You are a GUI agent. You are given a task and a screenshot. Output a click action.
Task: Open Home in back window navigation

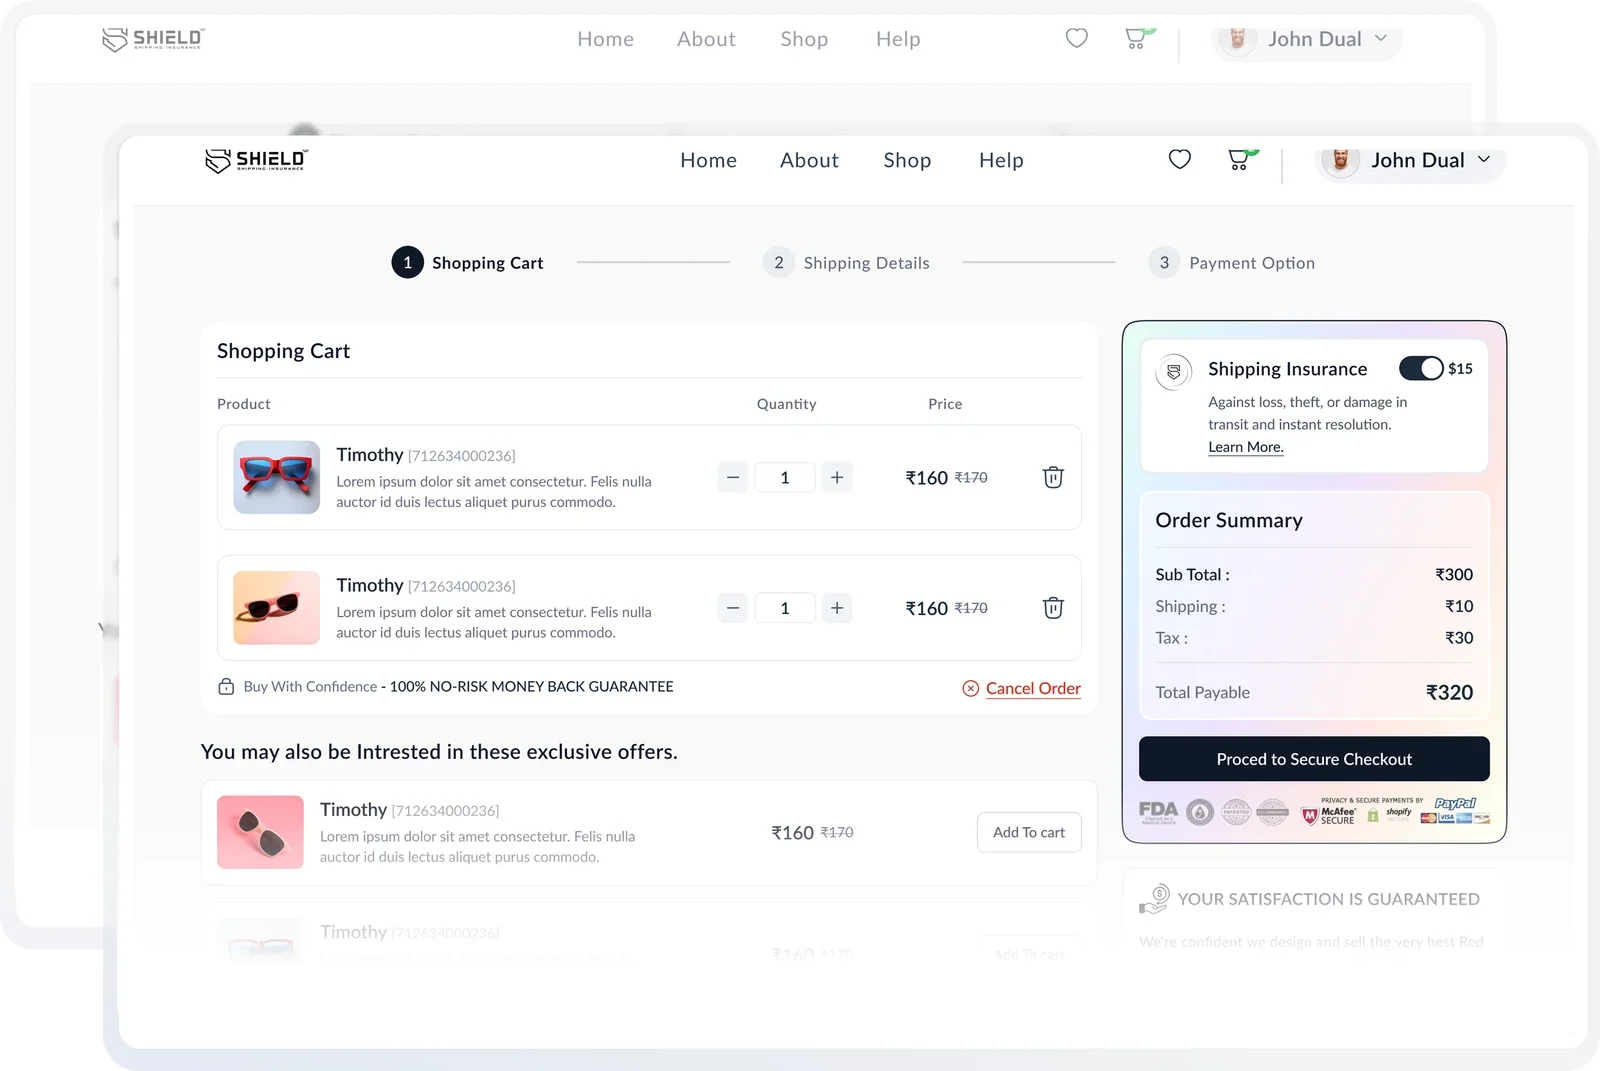tap(605, 39)
